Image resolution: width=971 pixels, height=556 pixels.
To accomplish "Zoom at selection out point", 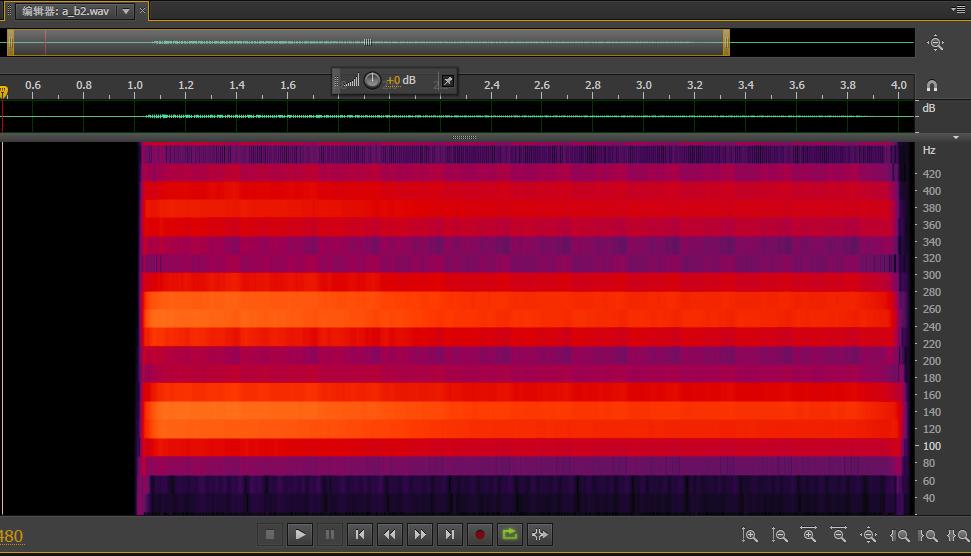I will pyautogui.click(x=928, y=536).
